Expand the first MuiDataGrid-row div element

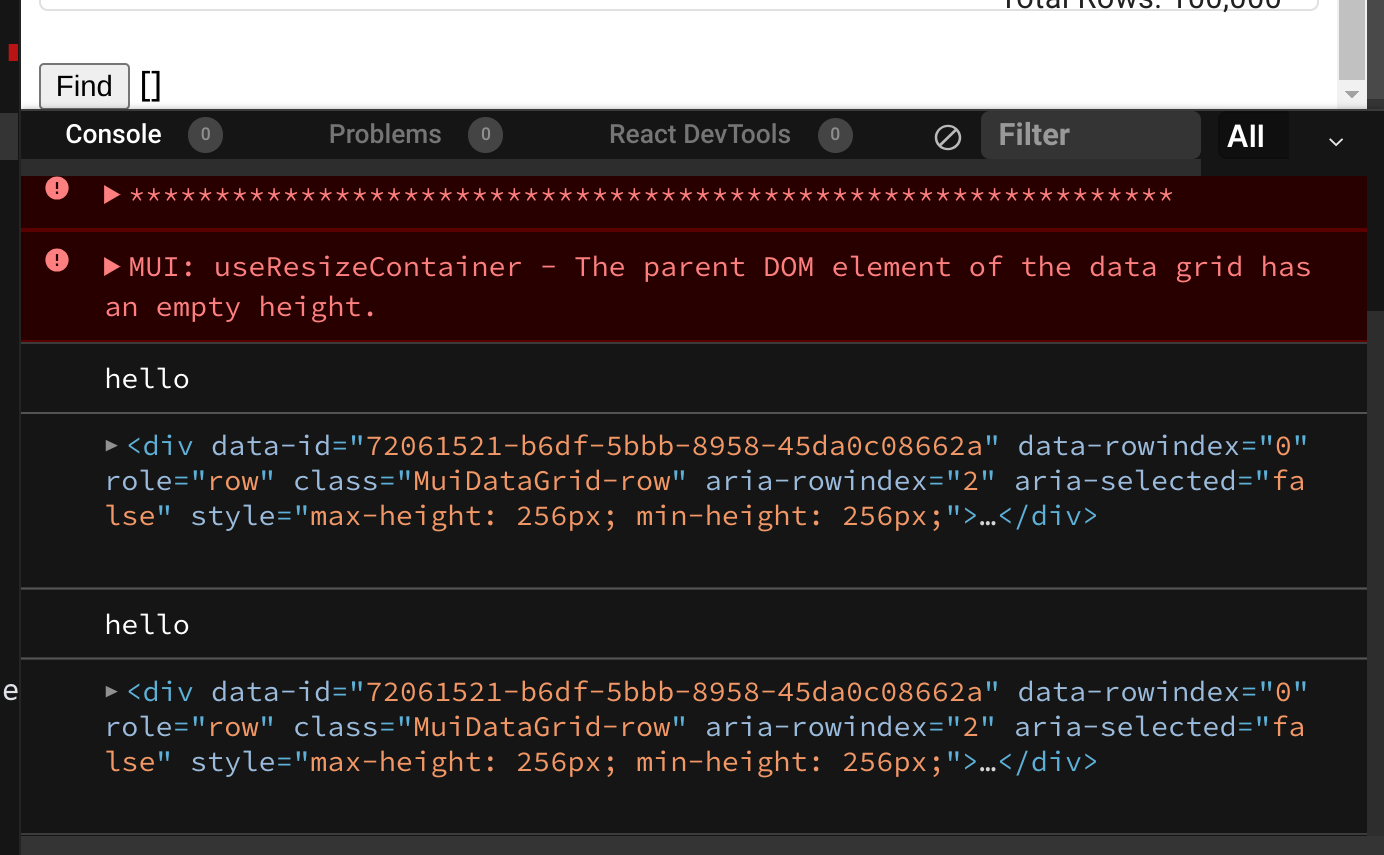(x=110, y=445)
